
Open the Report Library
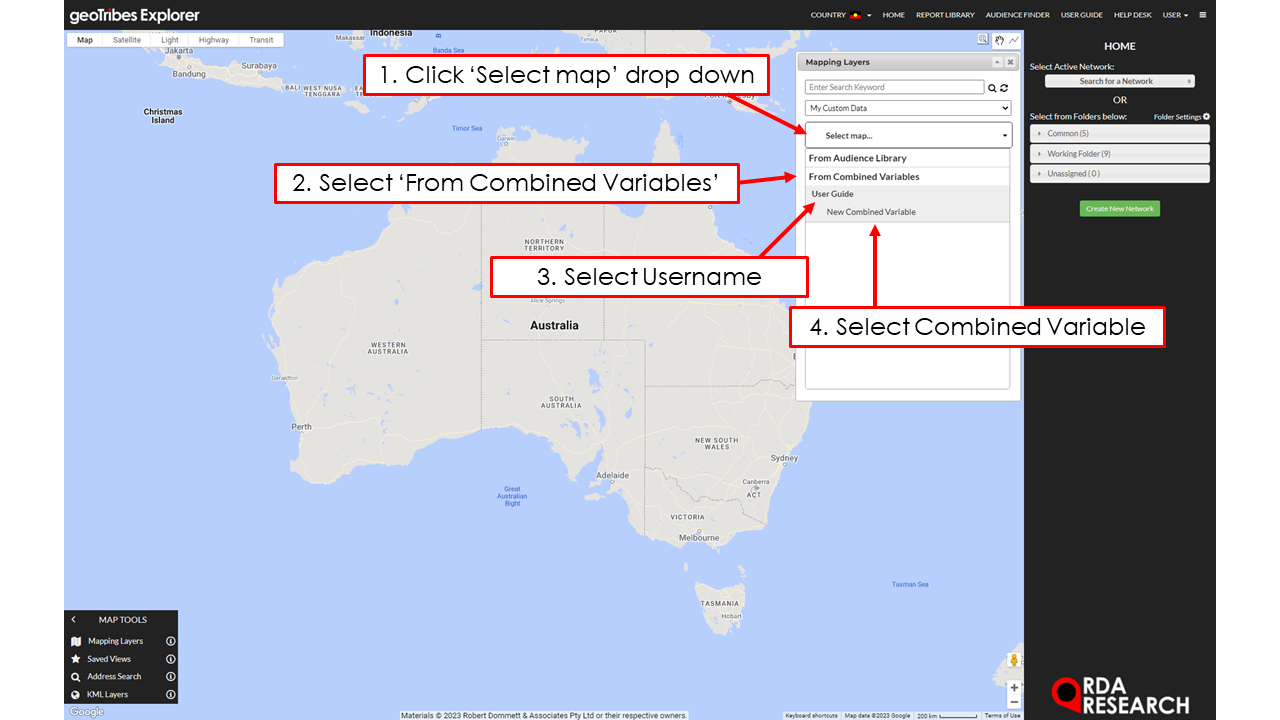coord(945,15)
